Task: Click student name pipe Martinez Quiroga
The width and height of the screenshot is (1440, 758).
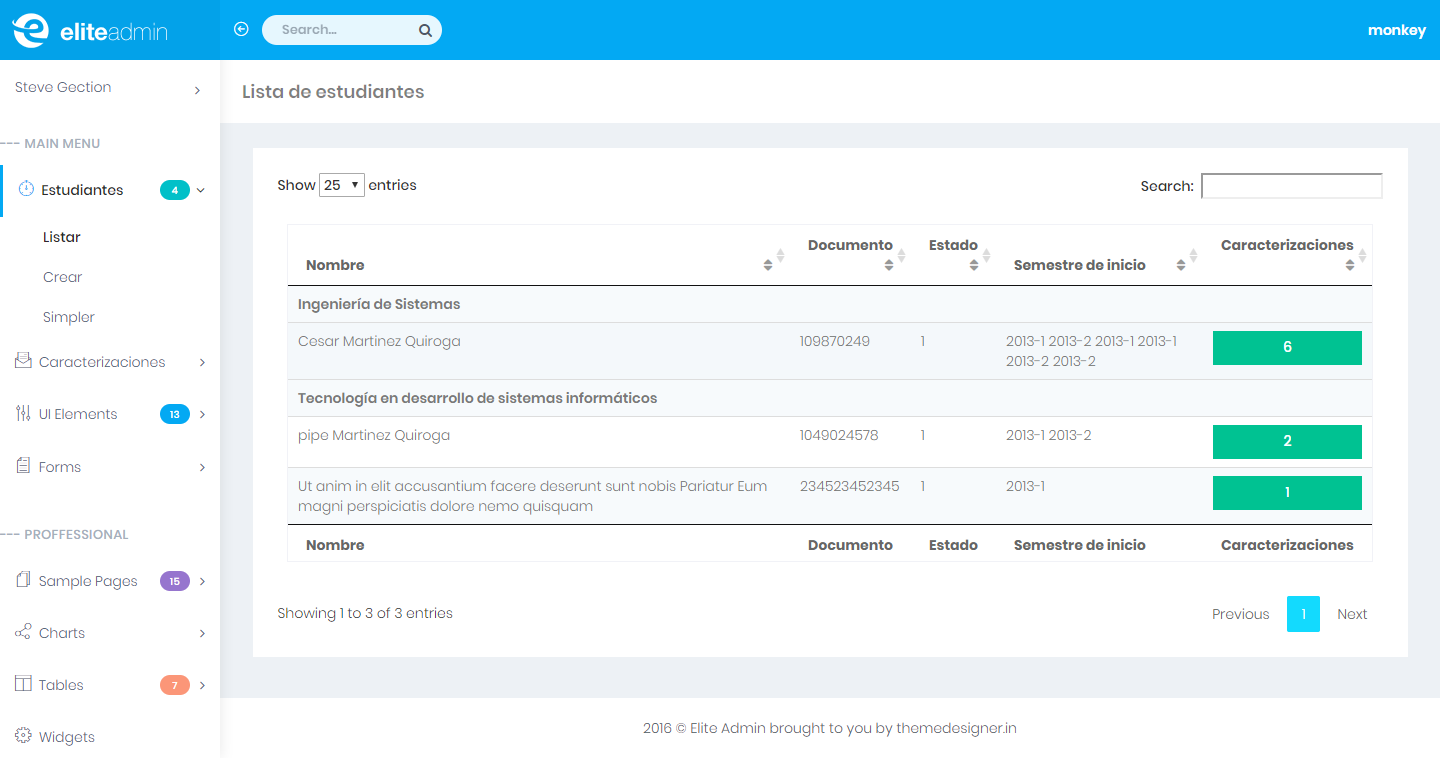Action: pos(374,435)
